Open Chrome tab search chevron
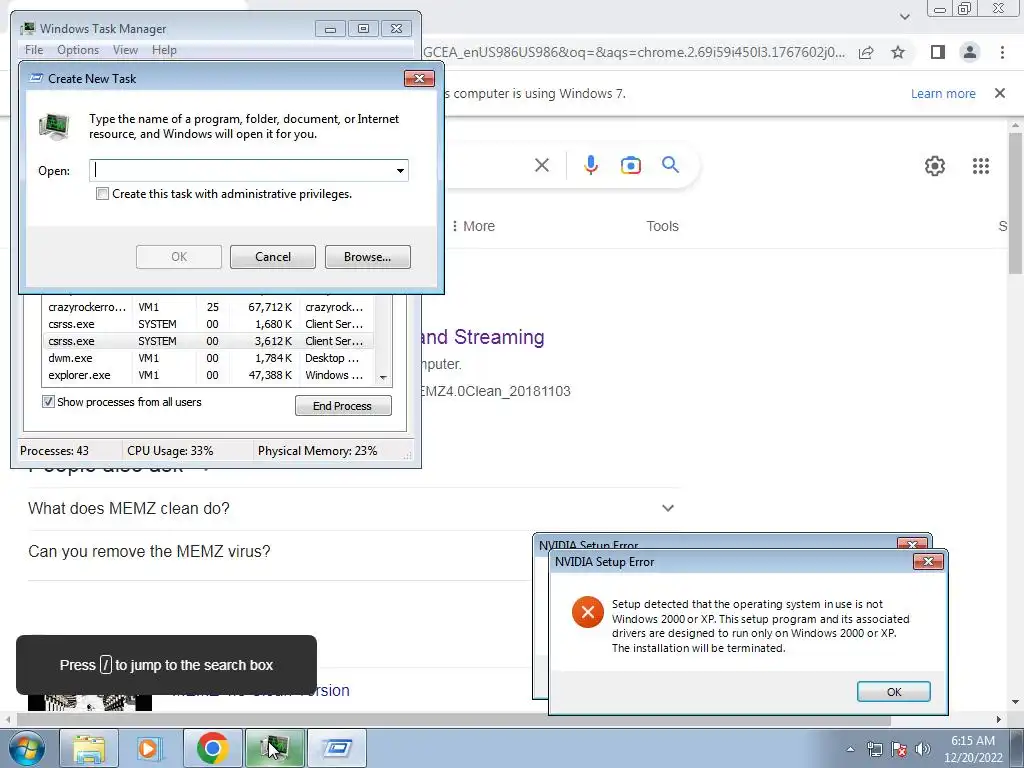Image resolution: width=1024 pixels, height=768 pixels. click(904, 16)
